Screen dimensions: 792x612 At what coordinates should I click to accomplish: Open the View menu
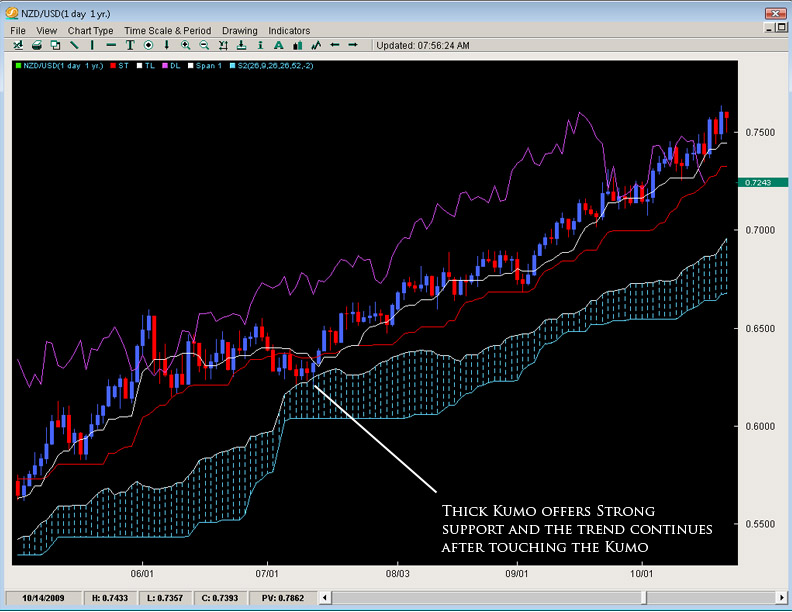[46, 31]
